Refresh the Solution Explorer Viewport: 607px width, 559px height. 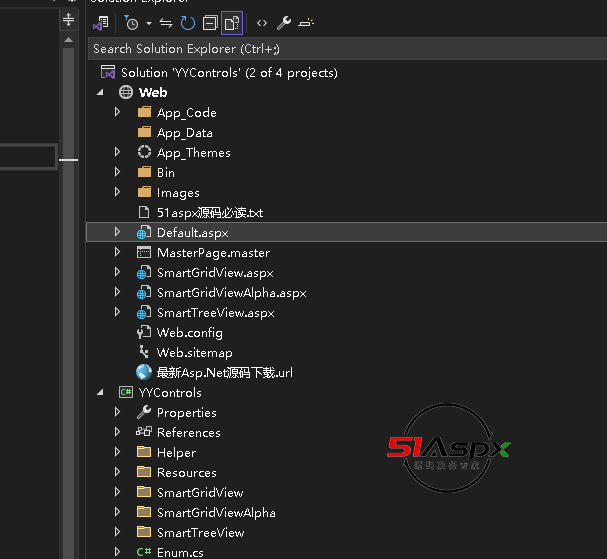click(x=187, y=22)
